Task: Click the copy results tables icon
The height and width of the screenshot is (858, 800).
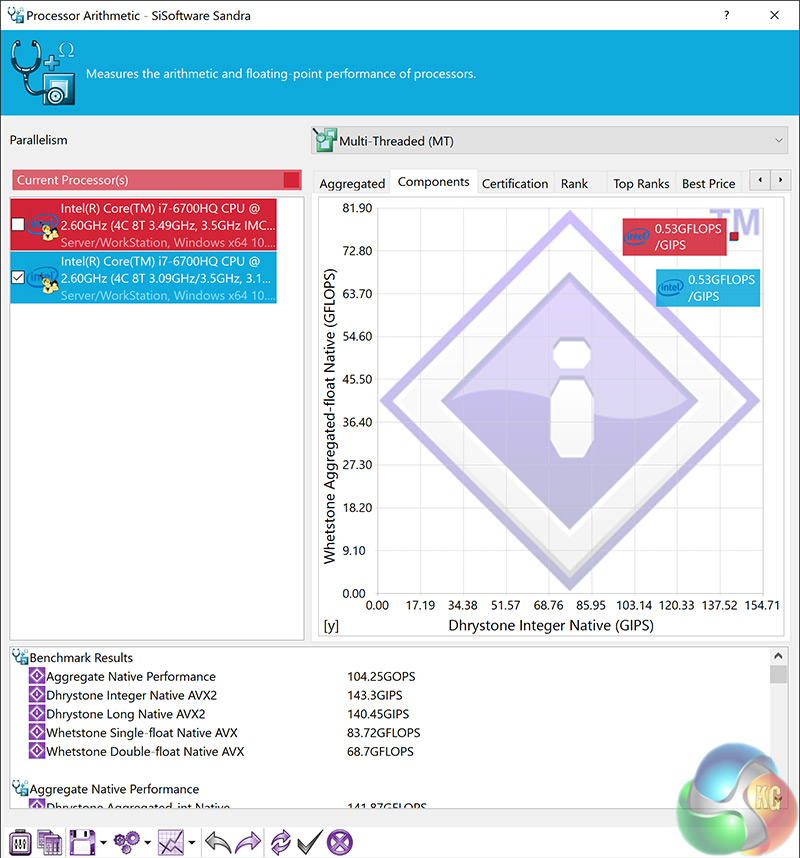Action: tap(50, 842)
